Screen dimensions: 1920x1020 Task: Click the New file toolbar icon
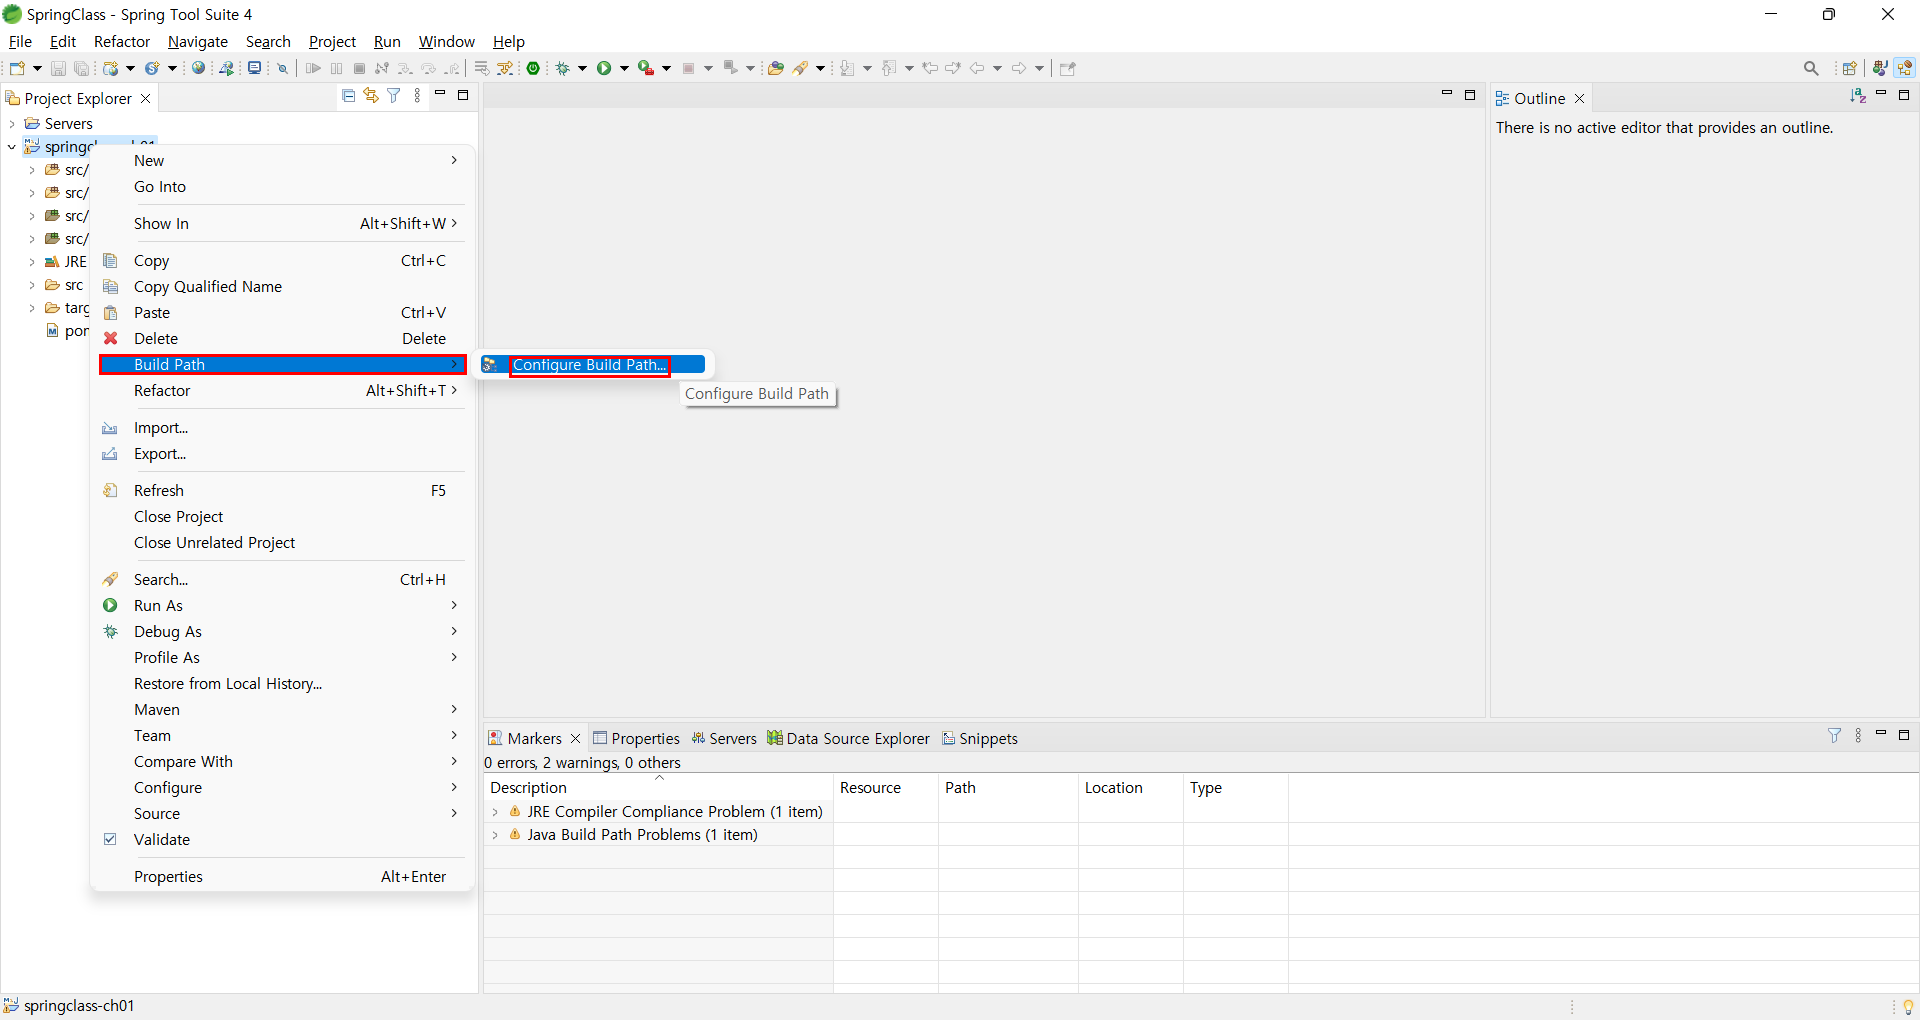pos(17,68)
